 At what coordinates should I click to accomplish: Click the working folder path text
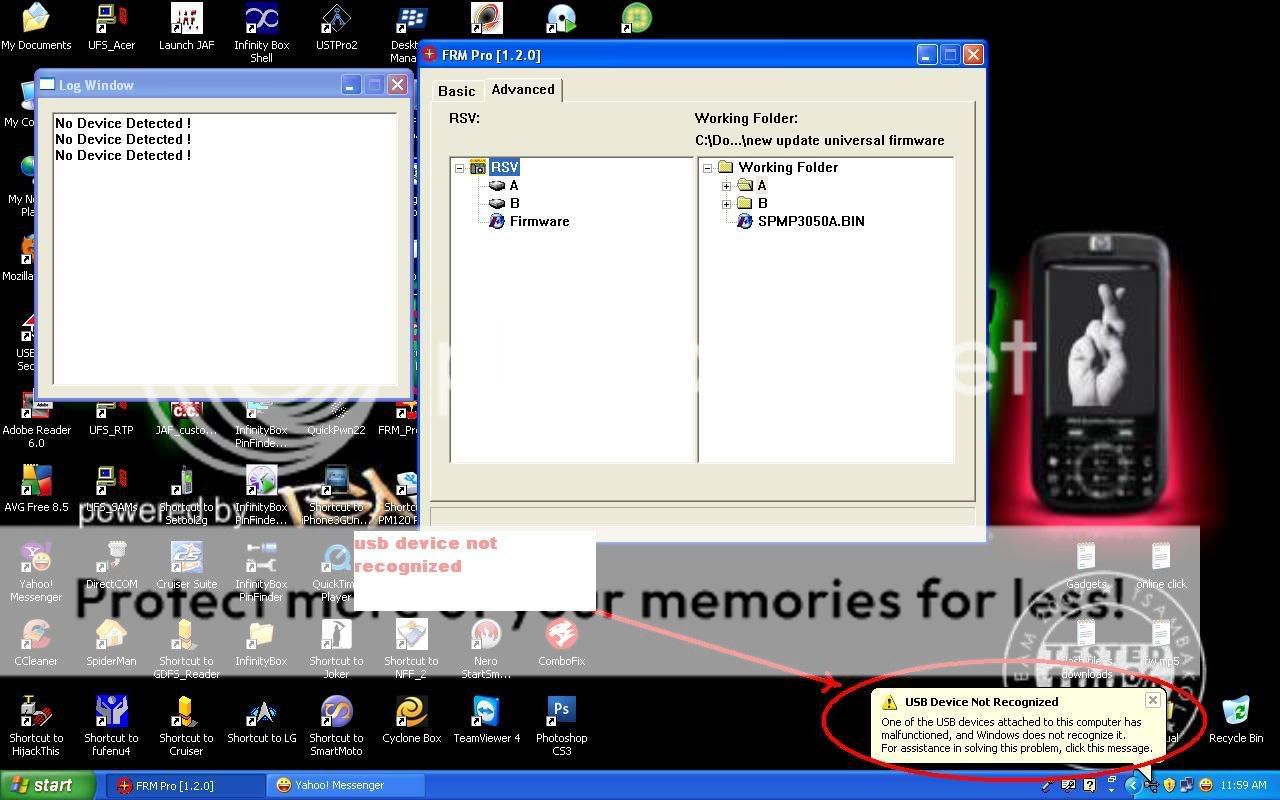820,140
